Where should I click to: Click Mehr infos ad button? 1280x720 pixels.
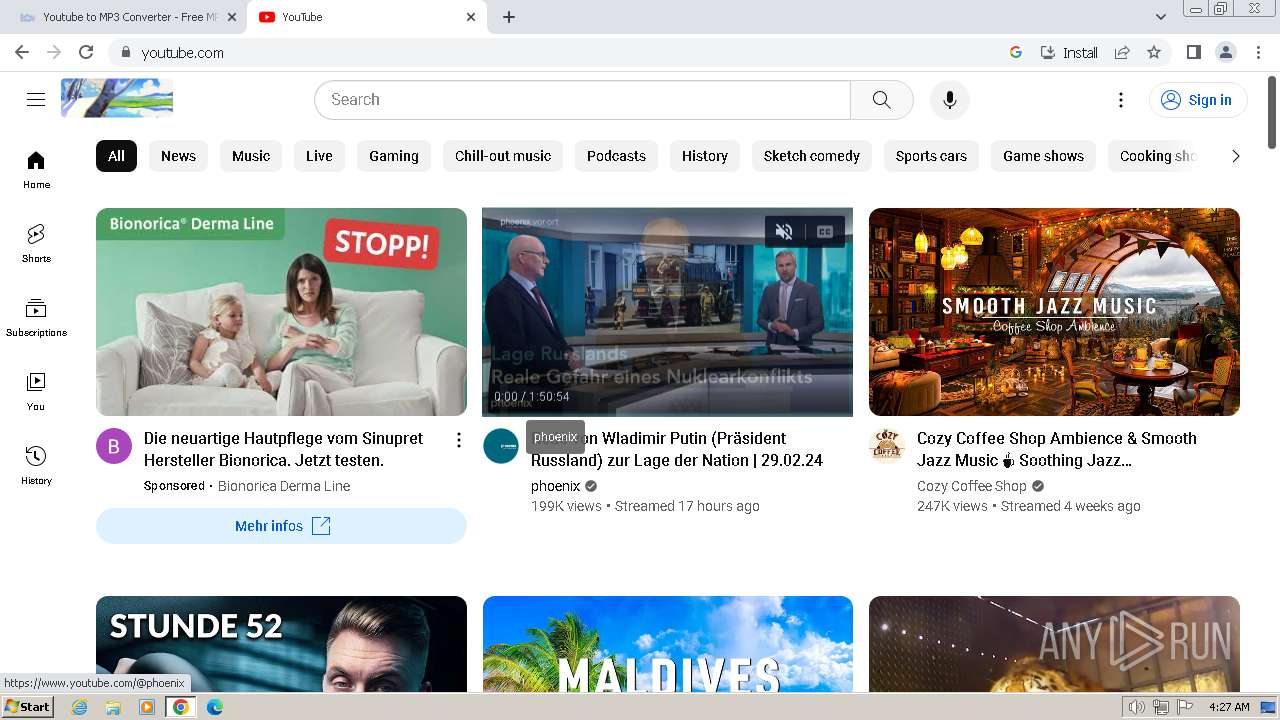[281, 526]
